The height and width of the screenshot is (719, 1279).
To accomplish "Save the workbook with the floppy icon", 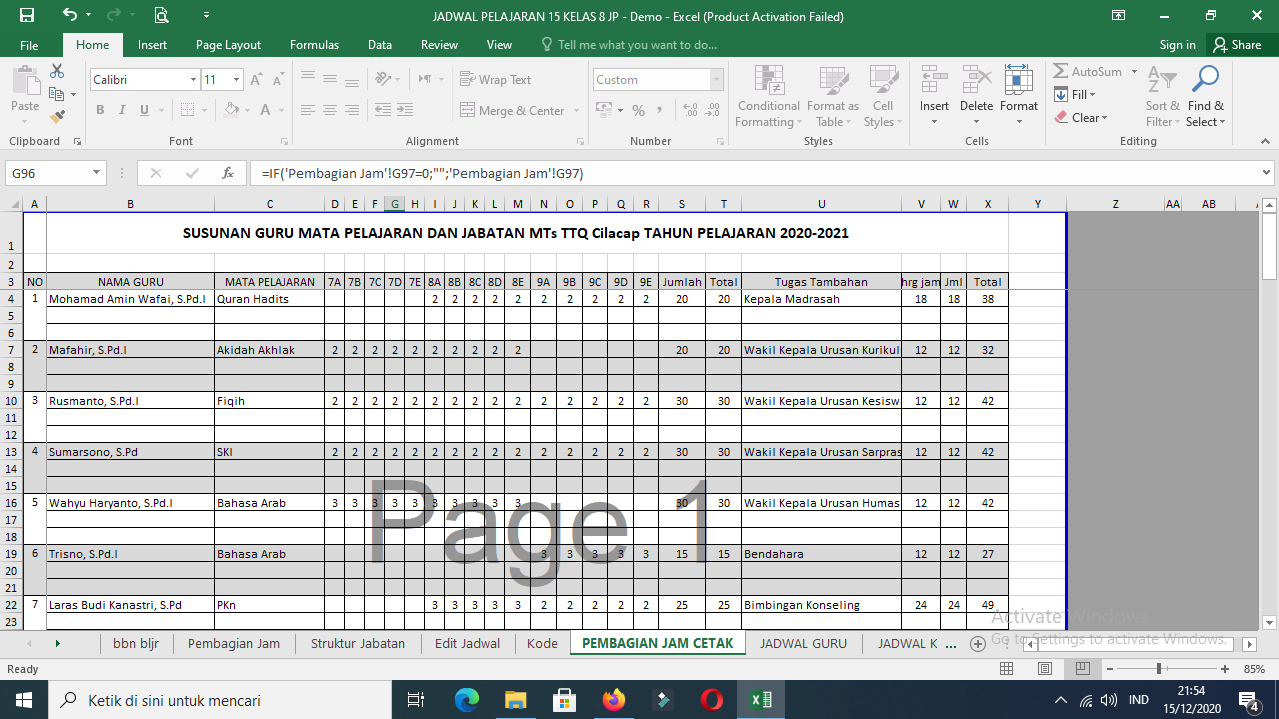I will 27,15.
